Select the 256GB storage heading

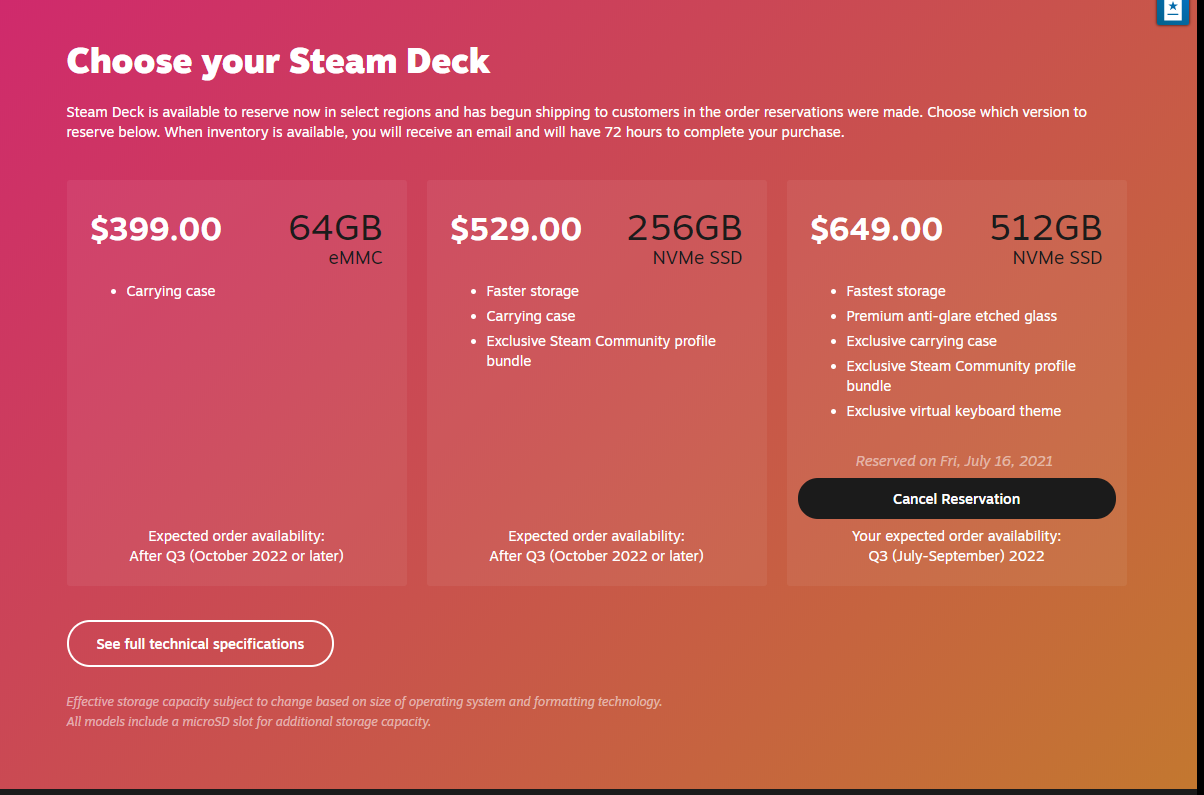[x=684, y=228]
